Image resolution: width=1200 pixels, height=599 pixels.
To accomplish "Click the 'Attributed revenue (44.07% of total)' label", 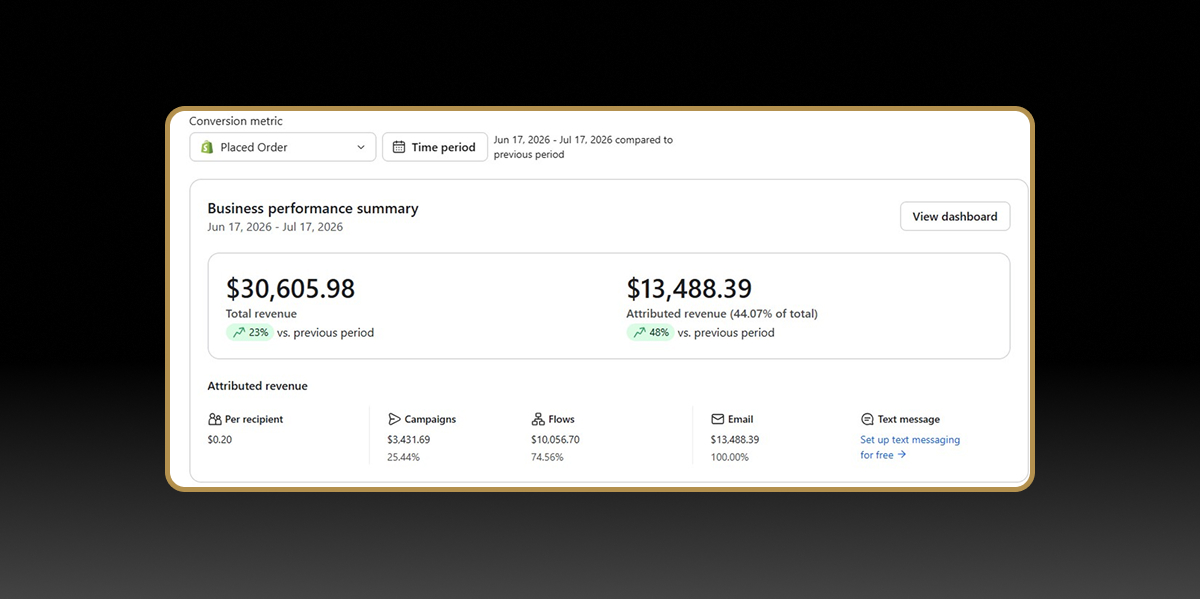I will point(722,313).
